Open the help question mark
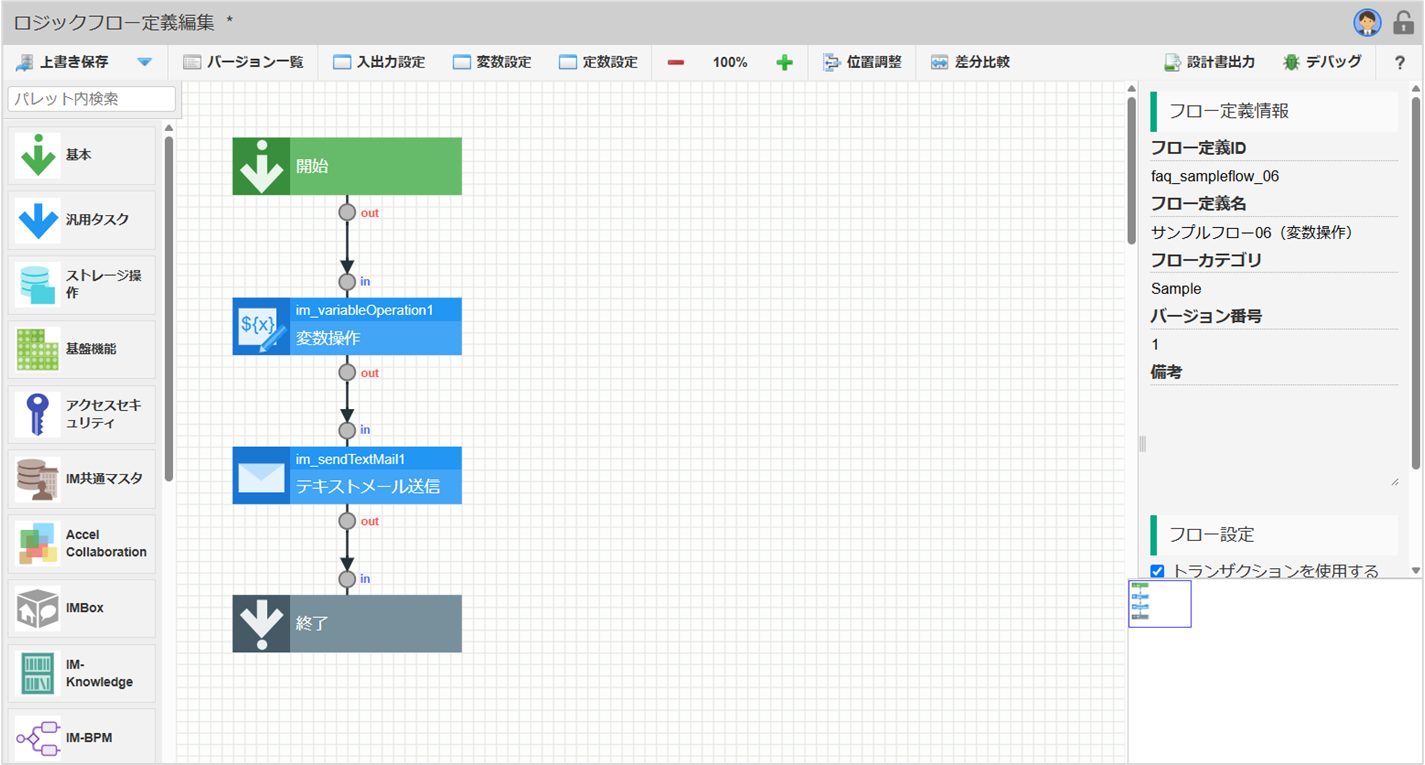The height and width of the screenshot is (765, 1425). pos(1400,62)
